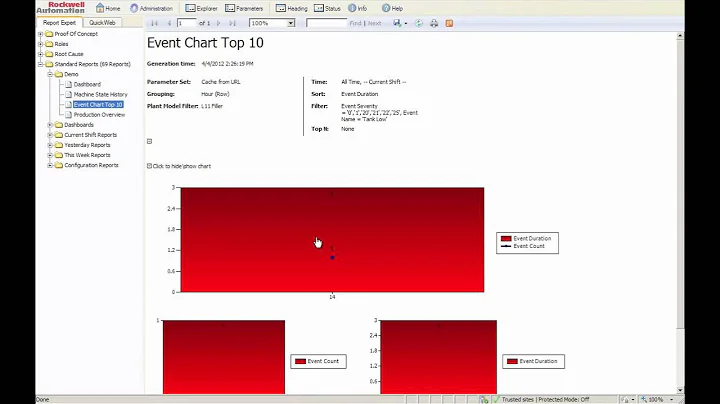720x404 pixels.
Task: Click the Event Duration legend of the lower-right chart
Action: [x=533, y=361]
